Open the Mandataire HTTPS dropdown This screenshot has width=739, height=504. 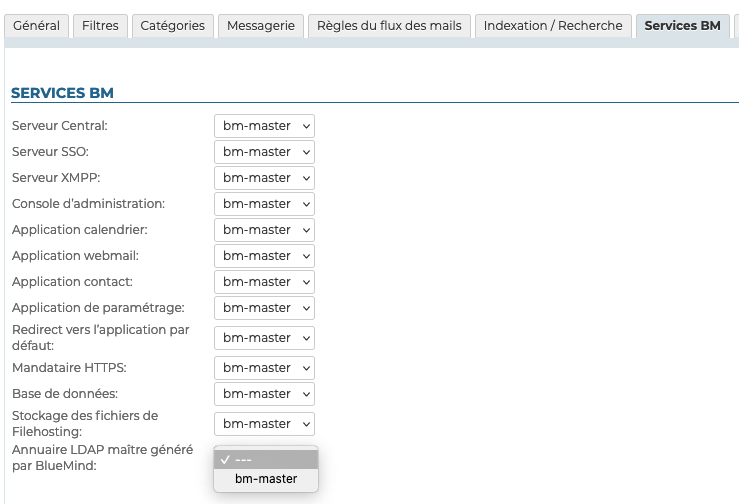coord(264,368)
